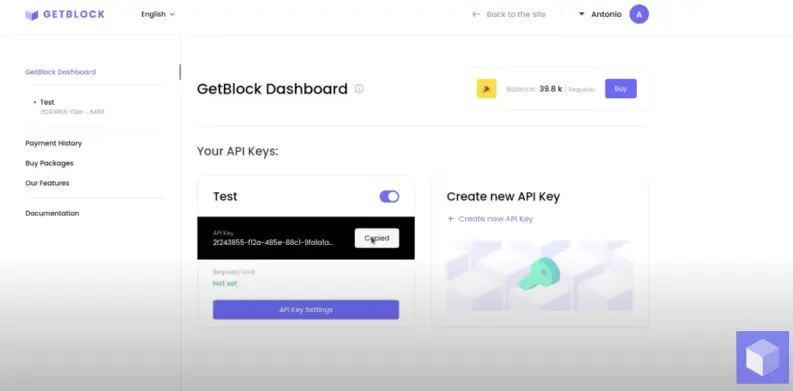The image size is (793, 391).
Task: Click the yellow balance package icon
Action: pyautogui.click(x=487, y=89)
